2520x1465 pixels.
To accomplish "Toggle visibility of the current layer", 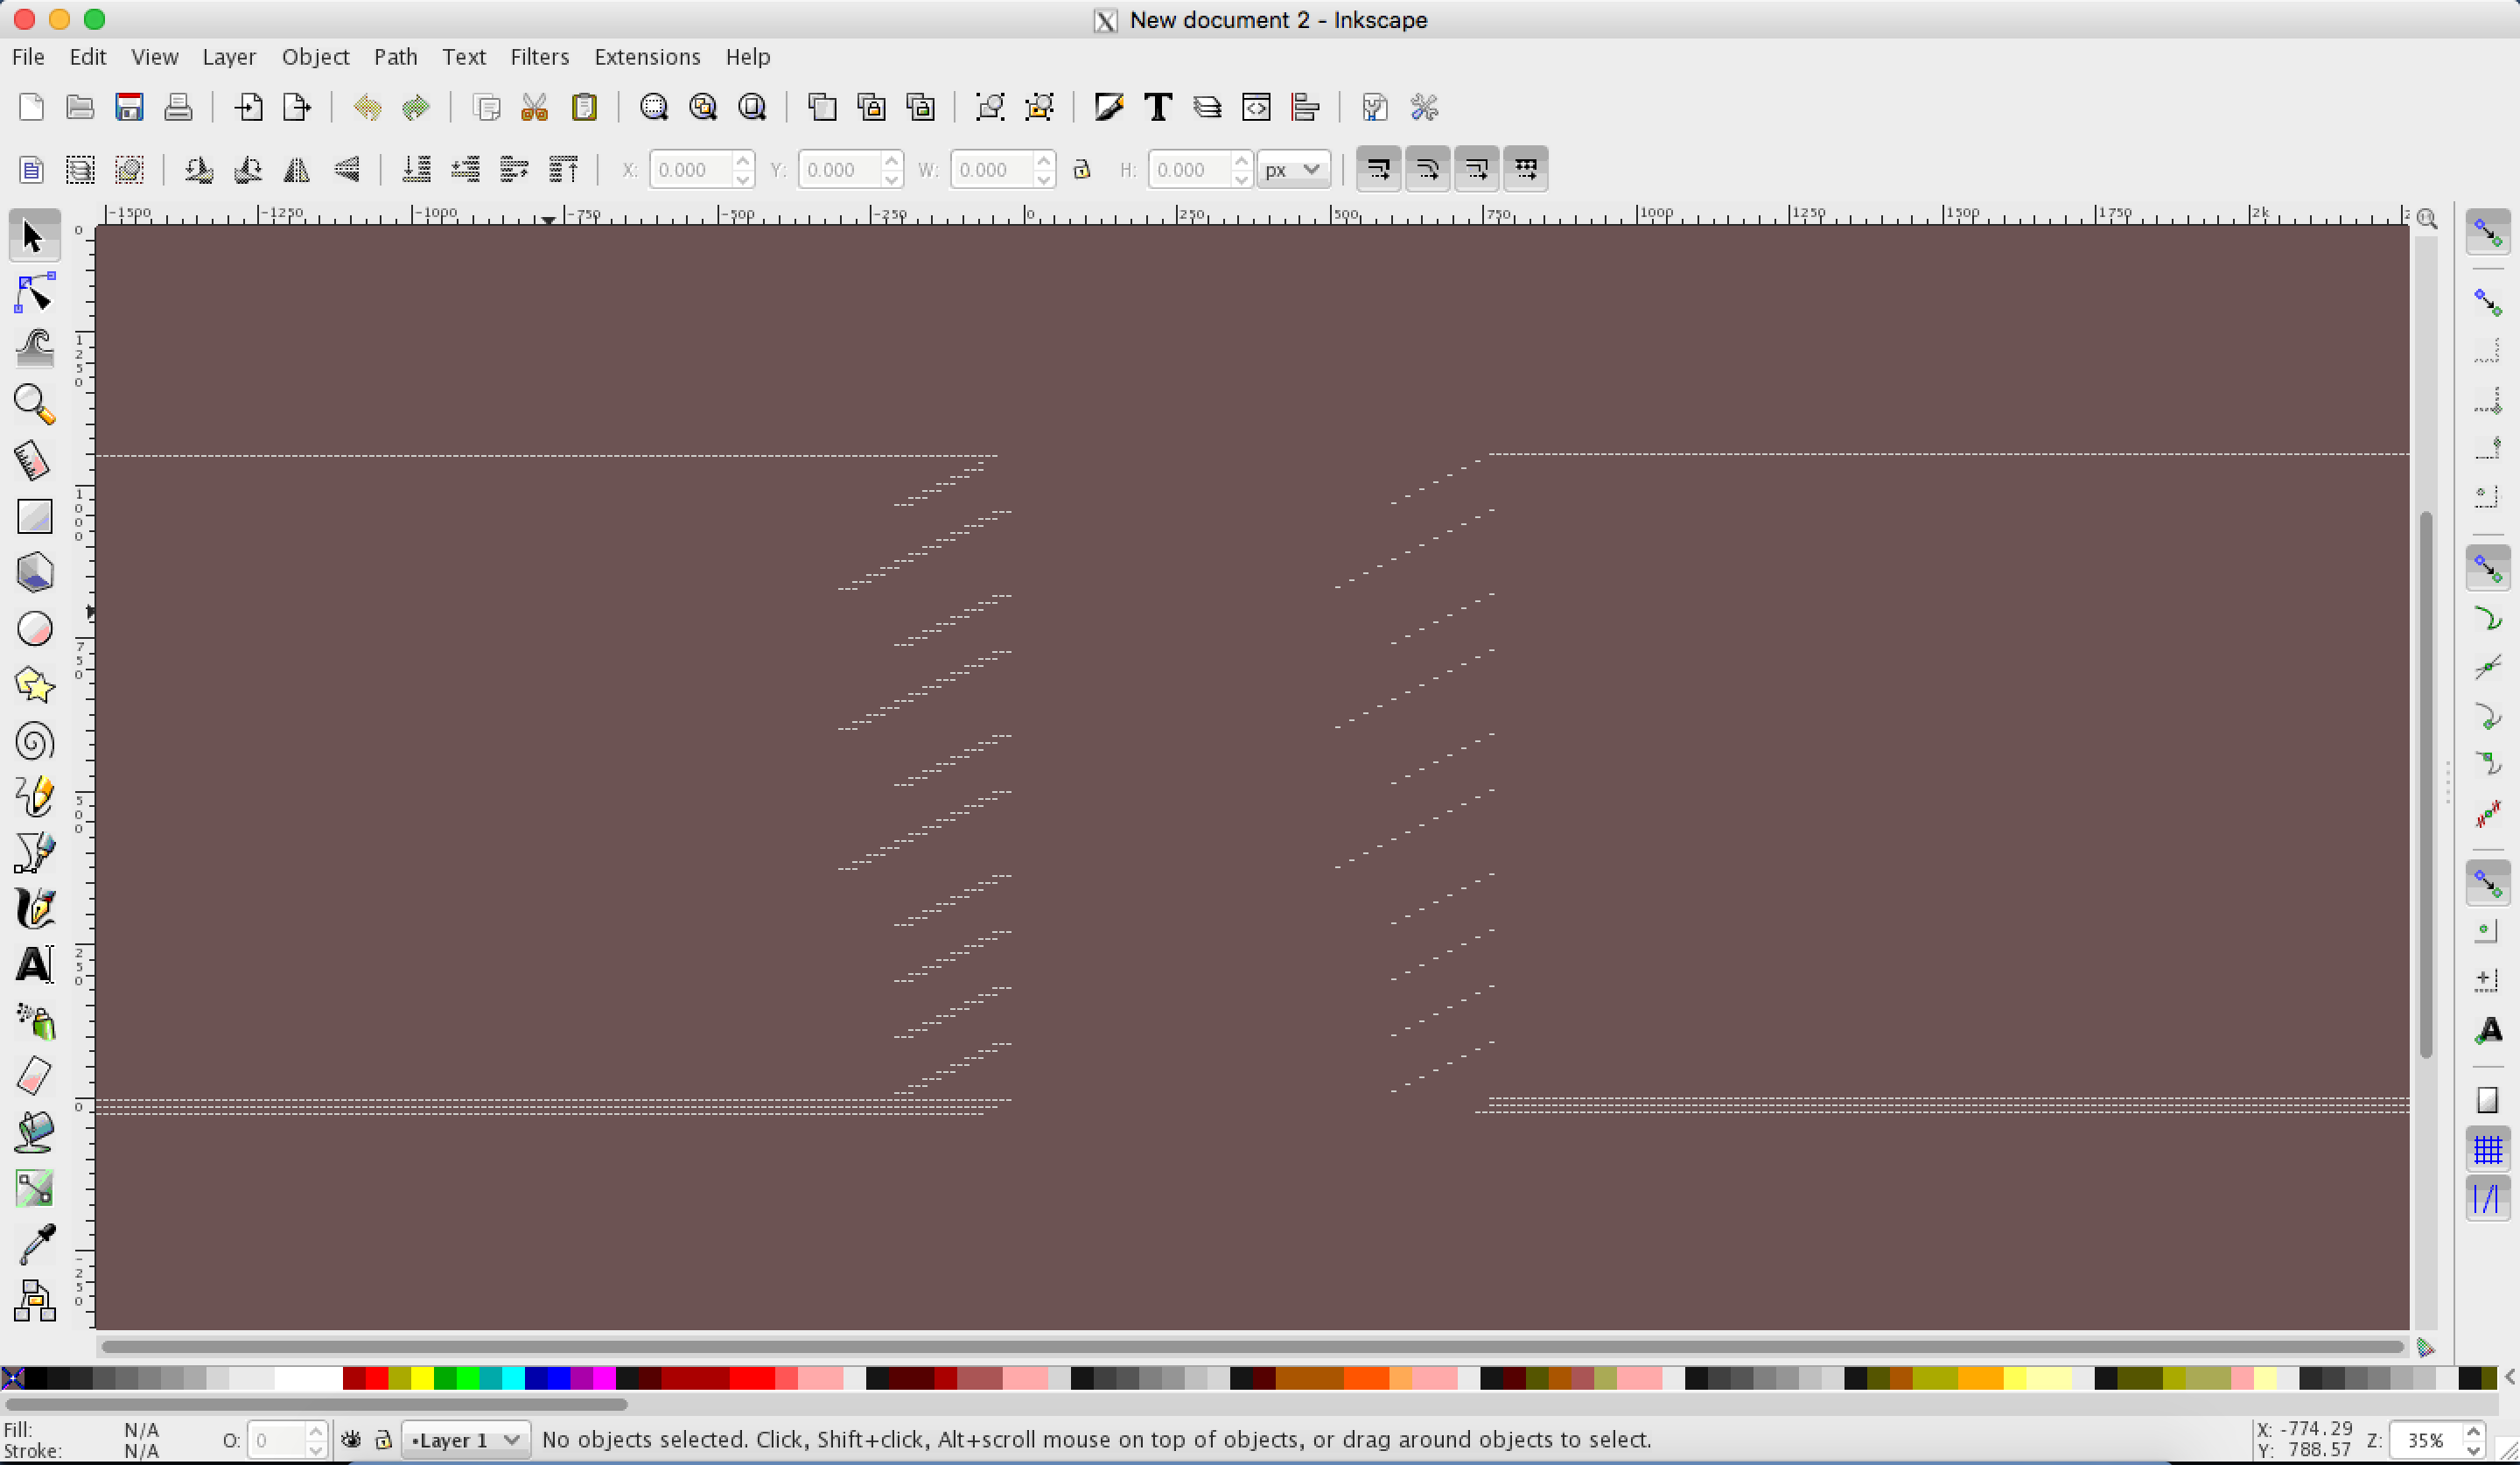I will coord(351,1440).
